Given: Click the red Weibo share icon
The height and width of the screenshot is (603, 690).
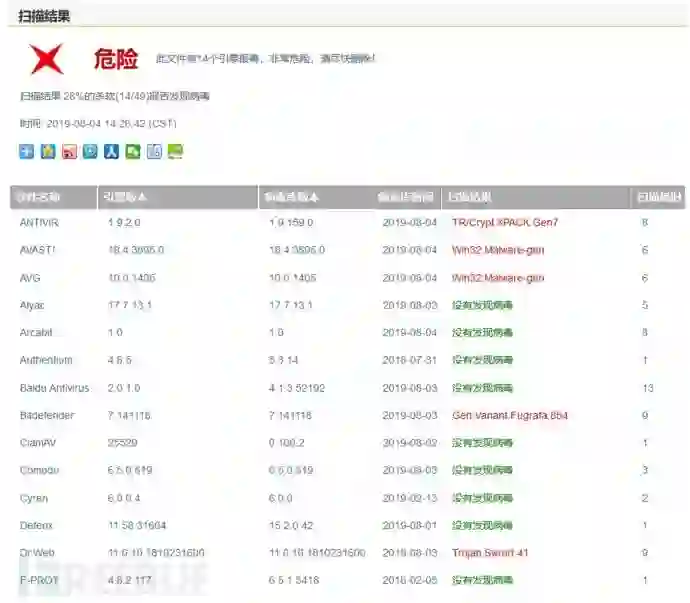Looking at the screenshot, I should click(x=69, y=151).
